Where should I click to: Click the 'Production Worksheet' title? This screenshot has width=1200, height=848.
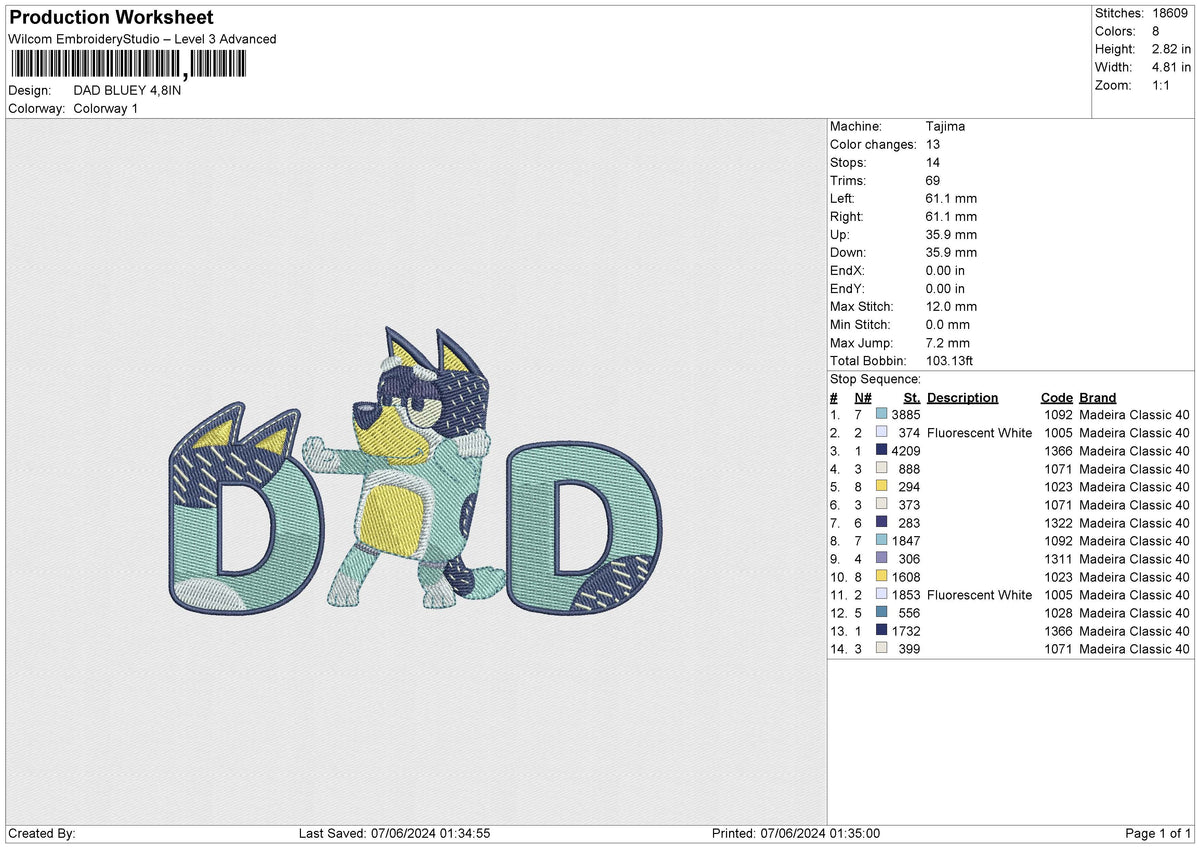(x=111, y=18)
